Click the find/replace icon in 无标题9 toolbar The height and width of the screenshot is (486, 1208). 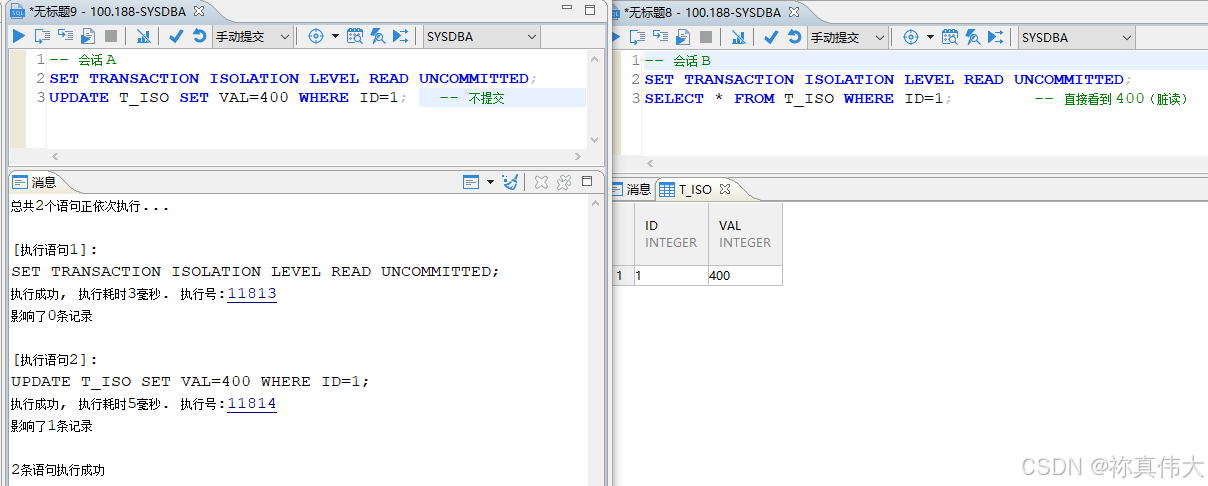(378, 37)
